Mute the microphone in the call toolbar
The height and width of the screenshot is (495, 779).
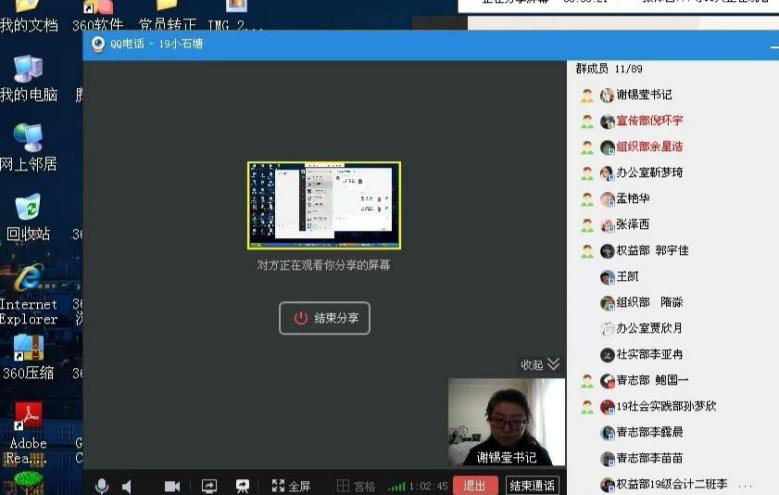coord(101,486)
